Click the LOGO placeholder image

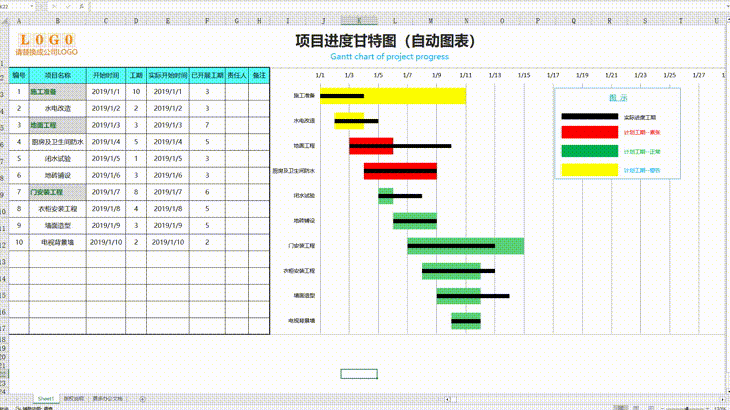coord(46,44)
